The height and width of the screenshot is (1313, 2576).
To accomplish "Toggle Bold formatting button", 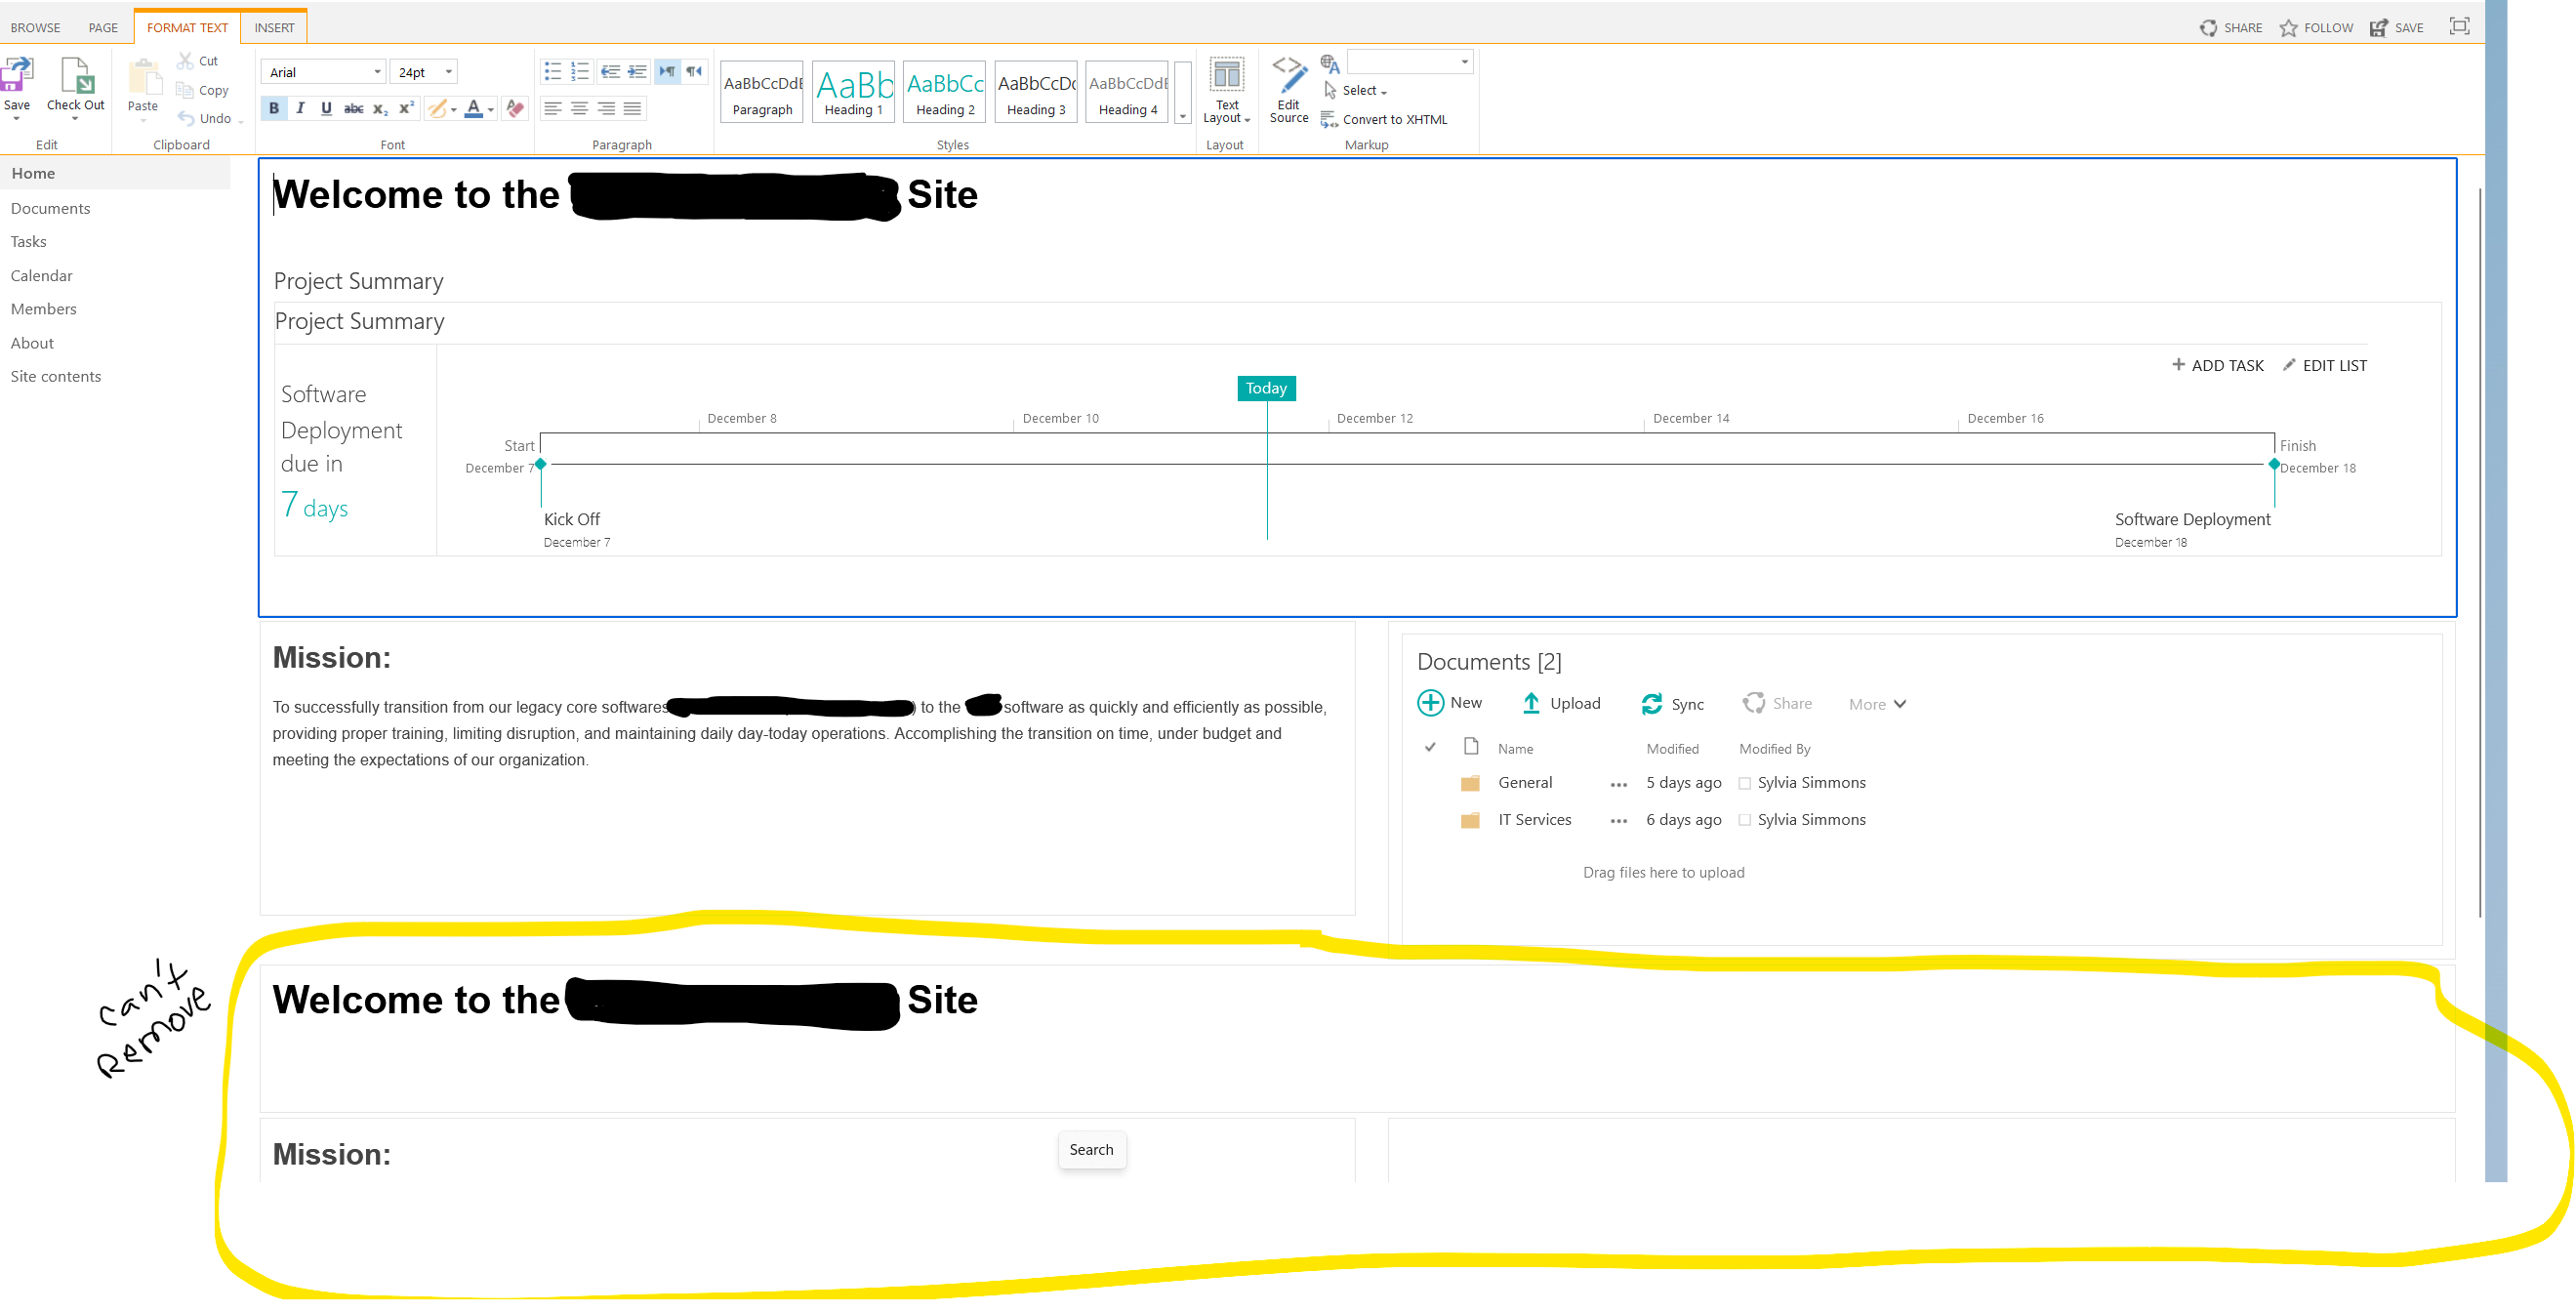I will (x=273, y=108).
